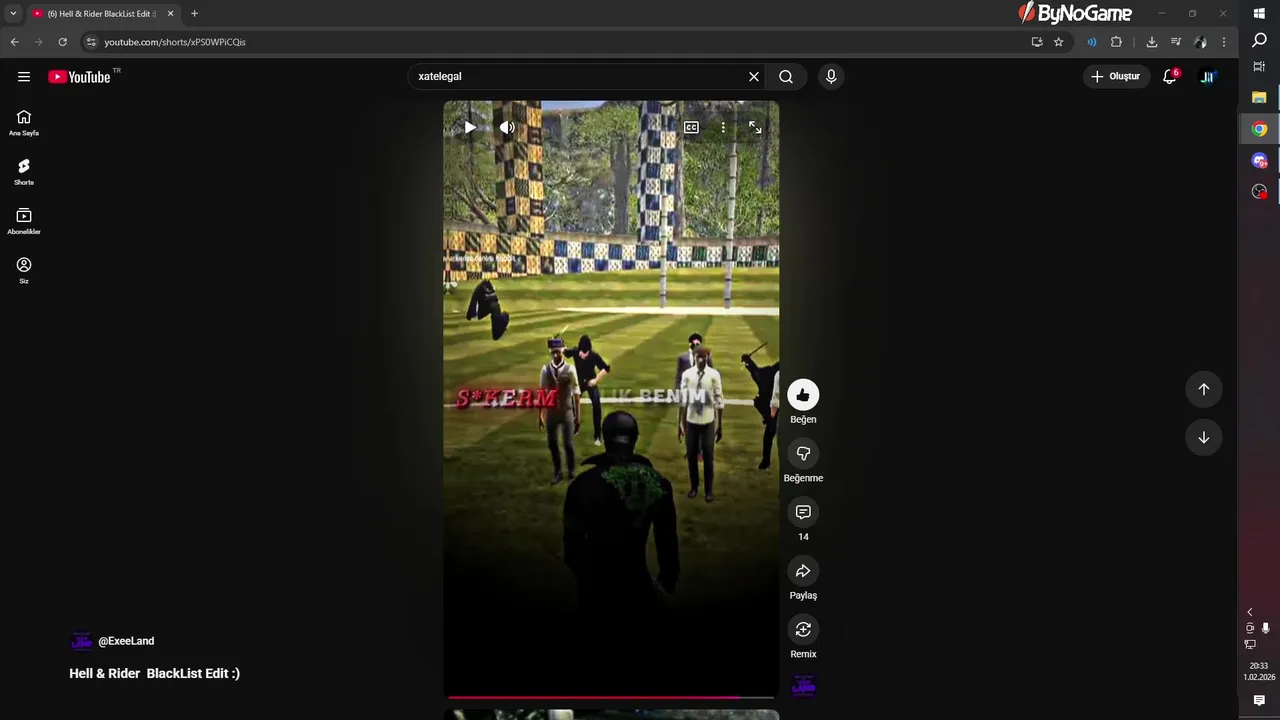Close the Hell & Rider browser tab
The width and height of the screenshot is (1280, 720).
(x=170, y=14)
